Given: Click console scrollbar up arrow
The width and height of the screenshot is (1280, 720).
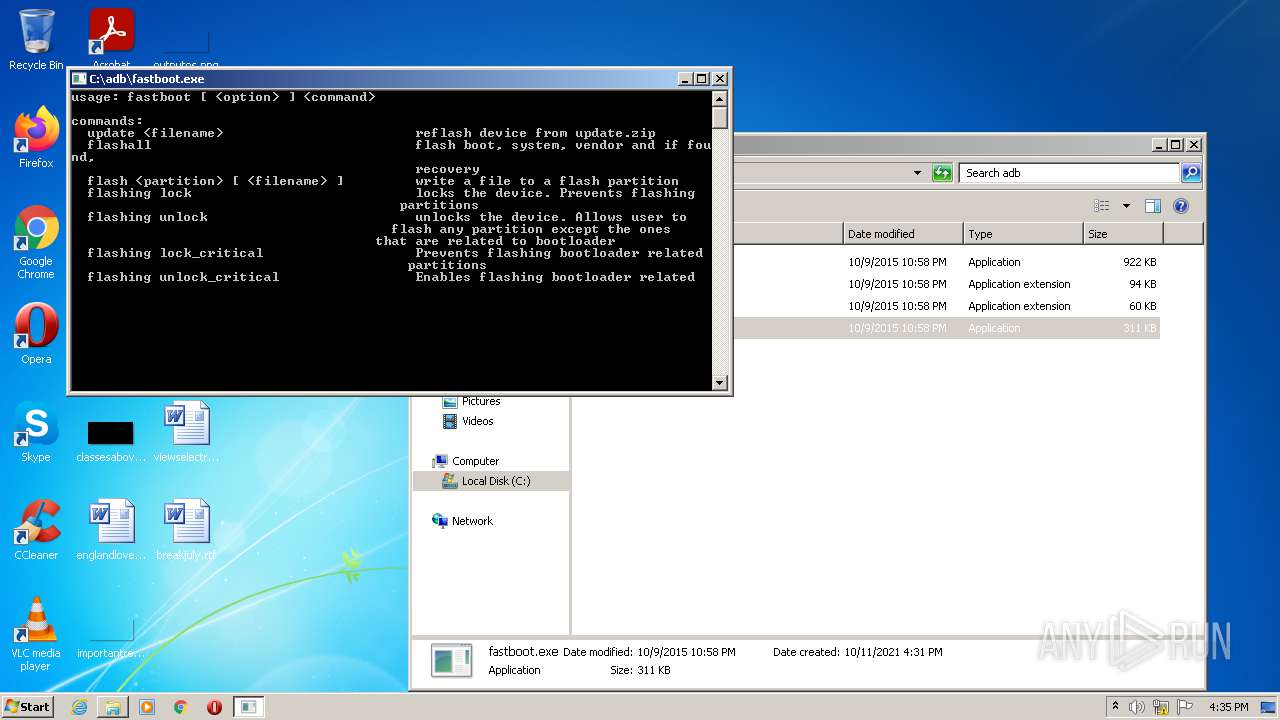Looking at the screenshot, I should pos(719,98).
